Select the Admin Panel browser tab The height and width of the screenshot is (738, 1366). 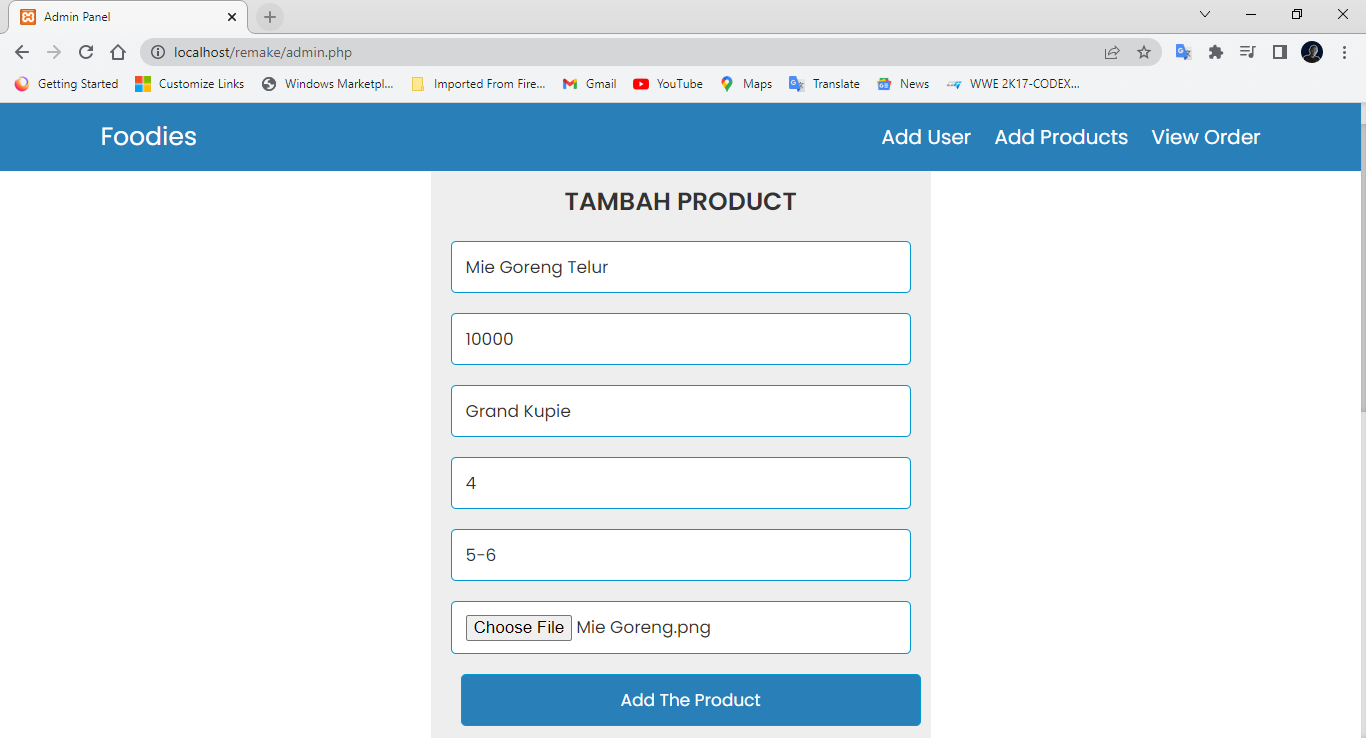point(128,17)
